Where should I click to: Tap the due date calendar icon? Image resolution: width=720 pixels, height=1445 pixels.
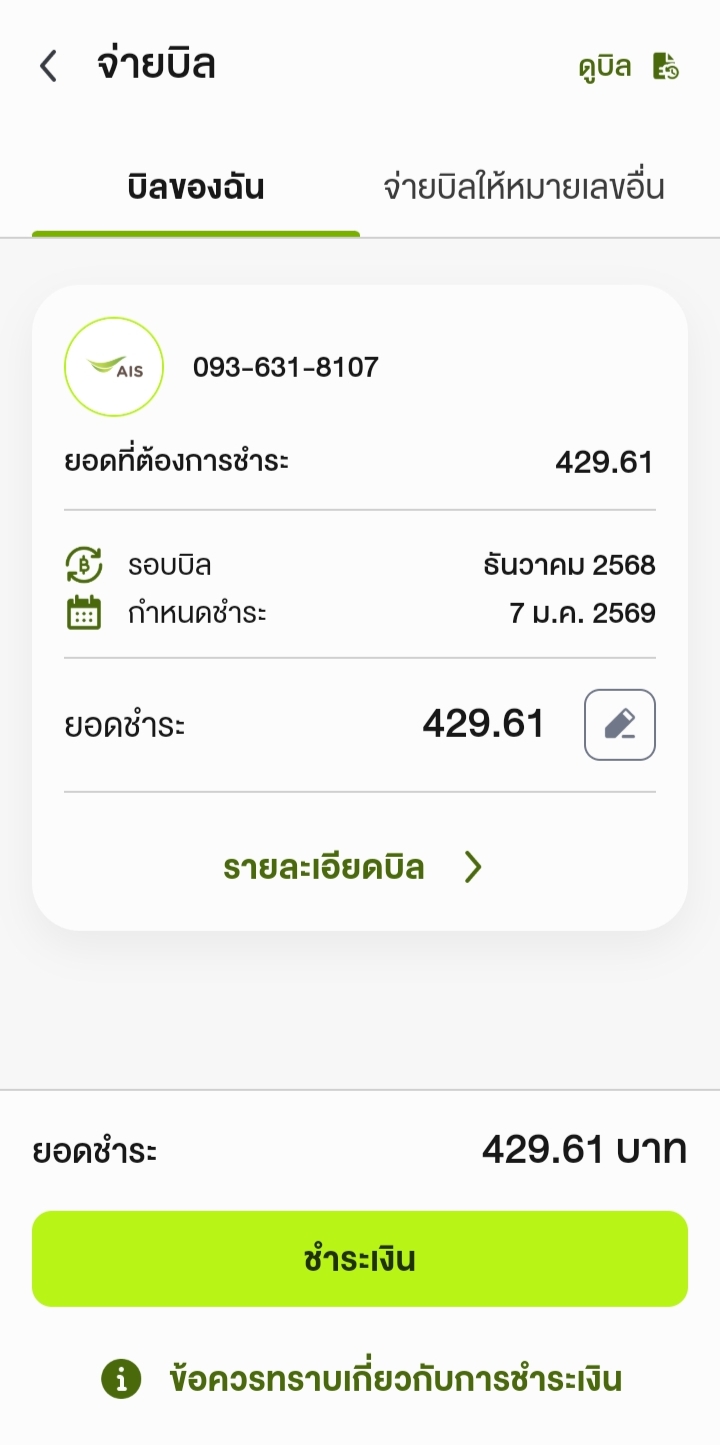[x=84, y=612]
